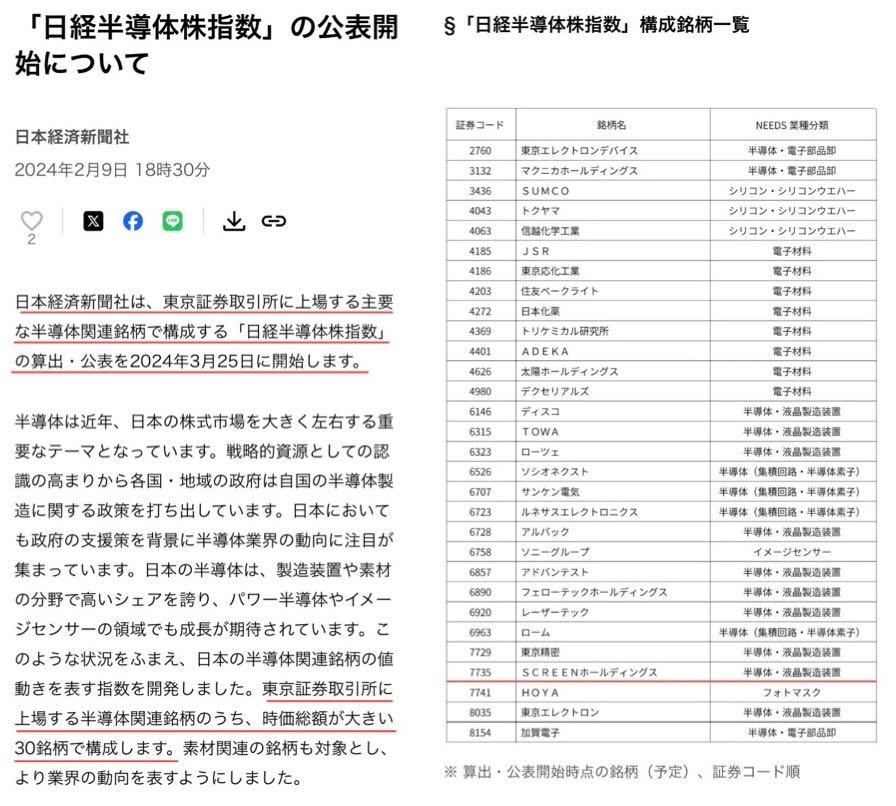Share the article via LINE
The height and width of the screenshot is (806, 896).
172,221
